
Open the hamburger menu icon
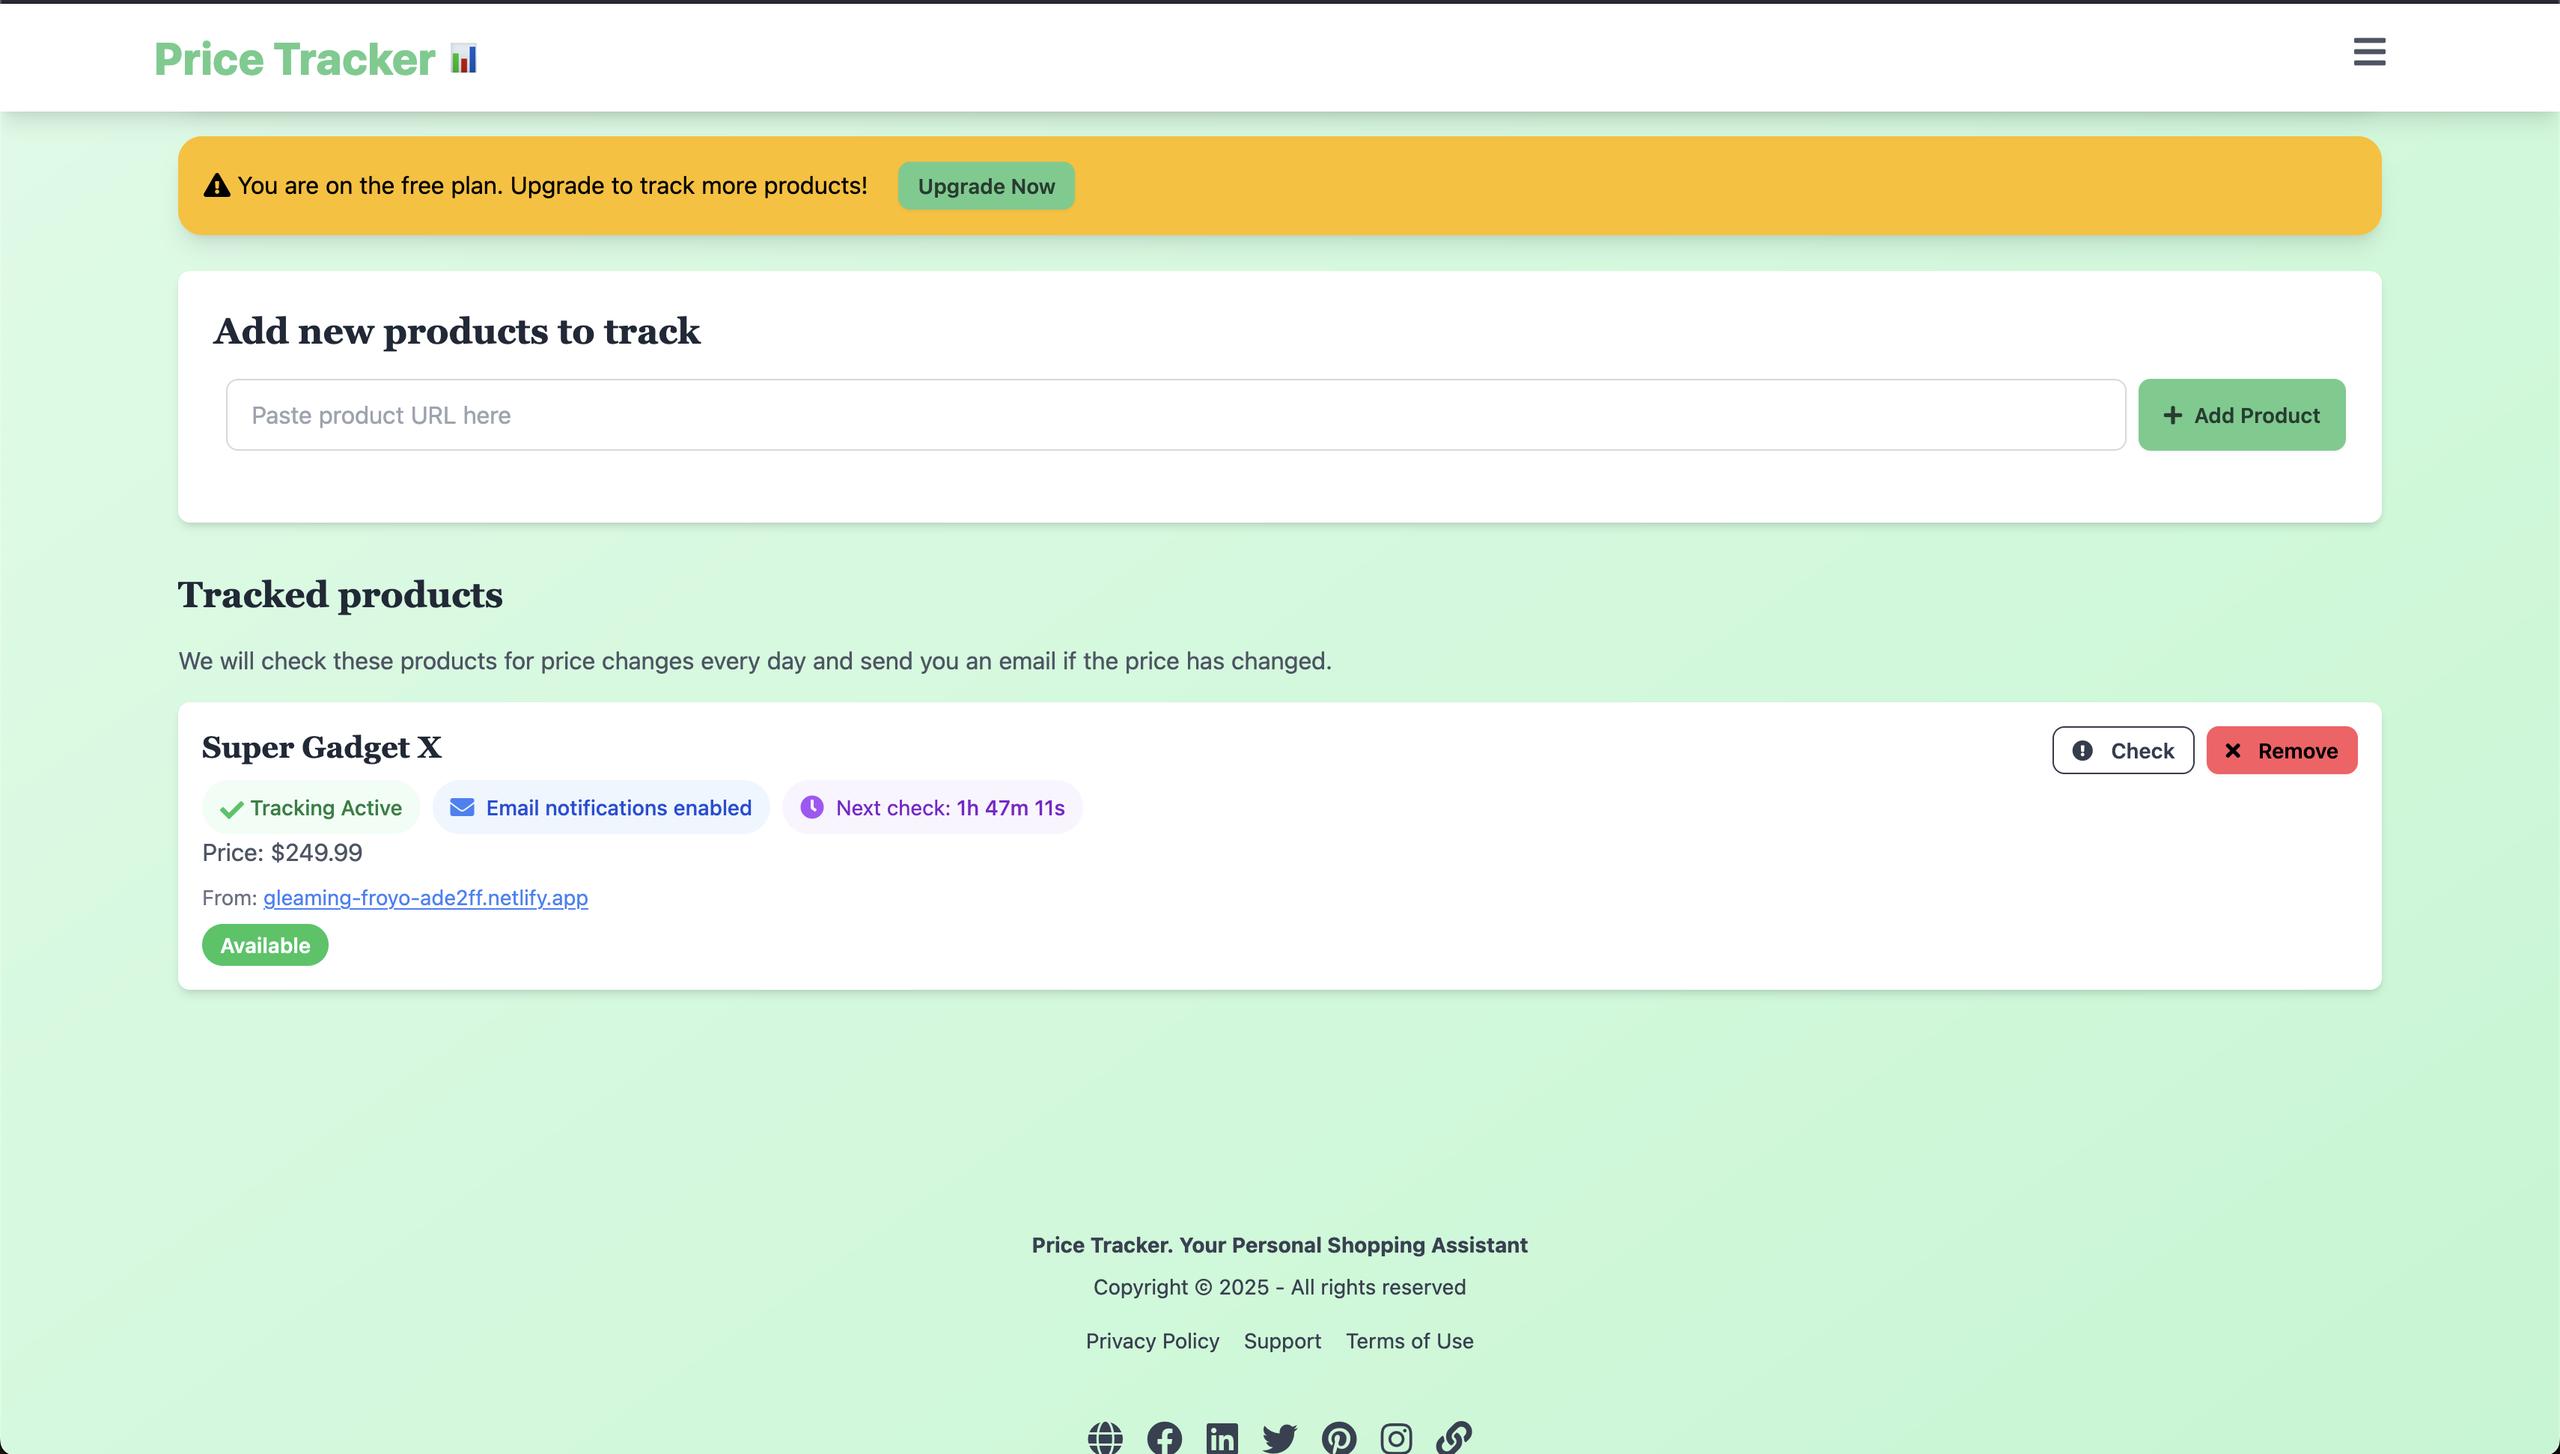(x=2369, y=52)
